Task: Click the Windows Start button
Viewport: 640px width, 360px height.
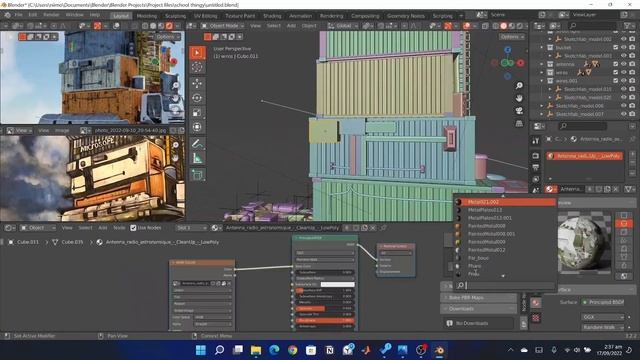Action: pos(201,350)
